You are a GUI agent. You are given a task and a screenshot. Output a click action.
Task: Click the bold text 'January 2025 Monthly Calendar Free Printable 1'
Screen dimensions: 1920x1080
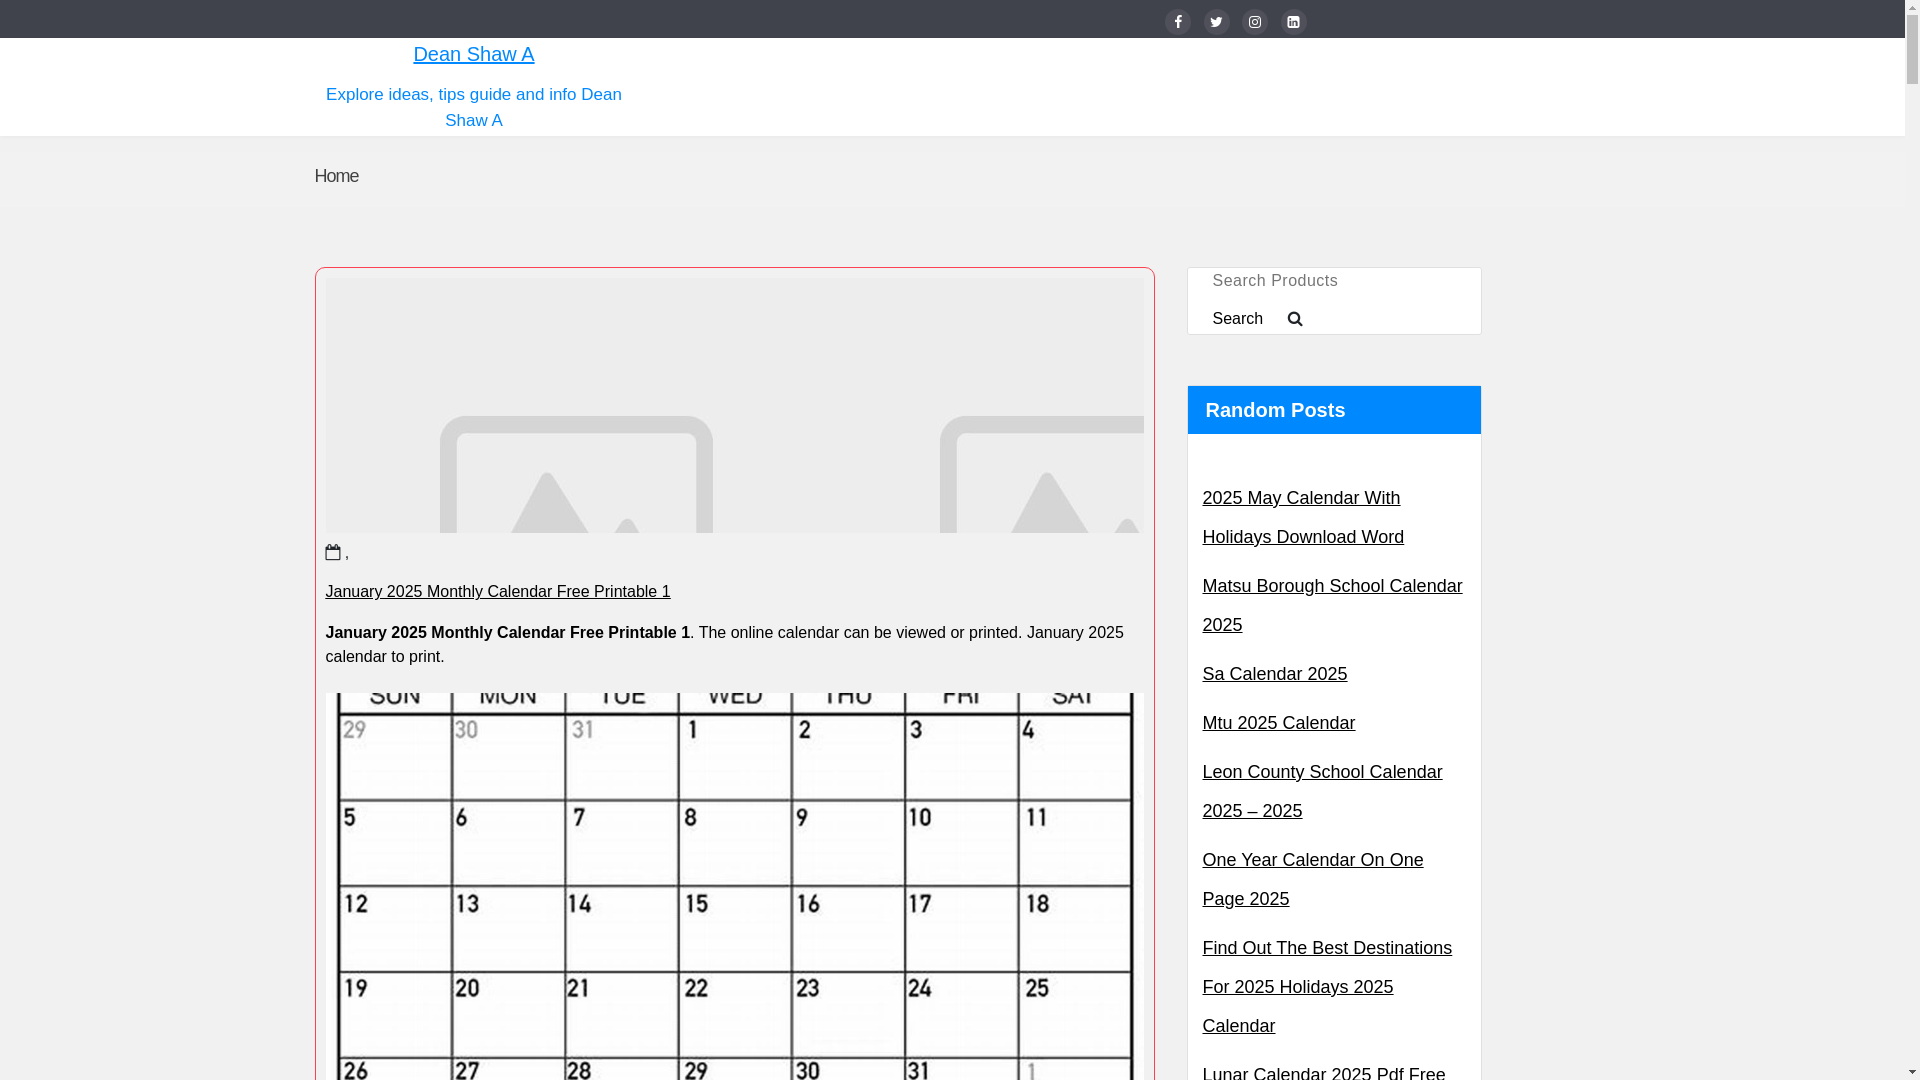point(507,633)
